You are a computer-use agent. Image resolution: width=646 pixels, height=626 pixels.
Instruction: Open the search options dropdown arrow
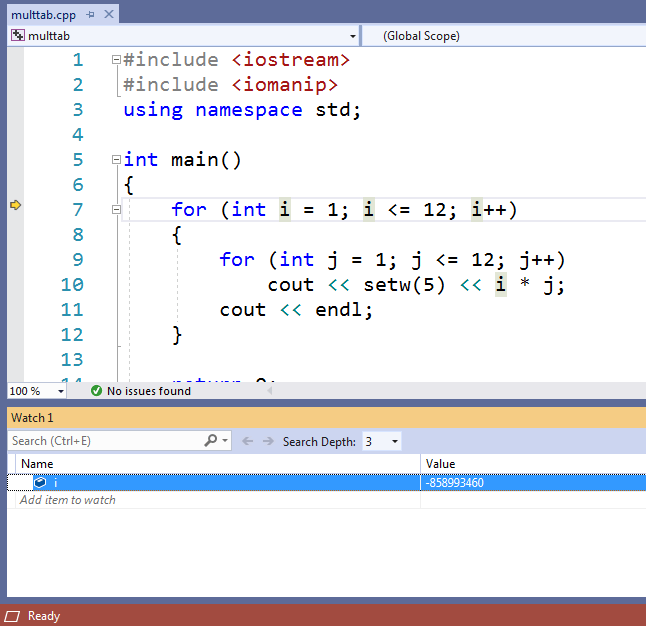(x=225, y=441)
